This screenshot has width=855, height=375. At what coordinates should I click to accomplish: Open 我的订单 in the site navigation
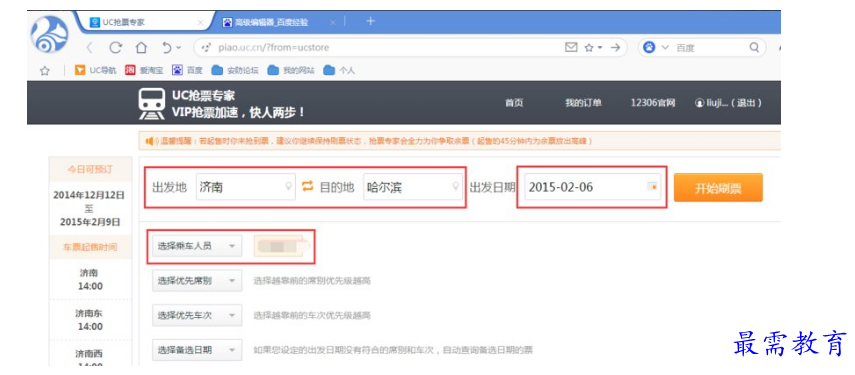(583, 103)
